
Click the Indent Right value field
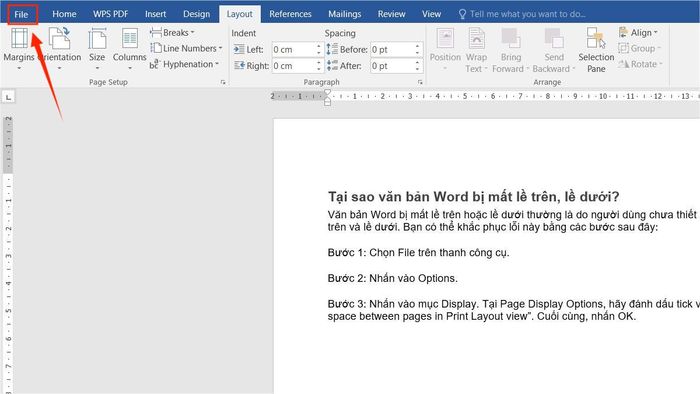coord(294,66)
